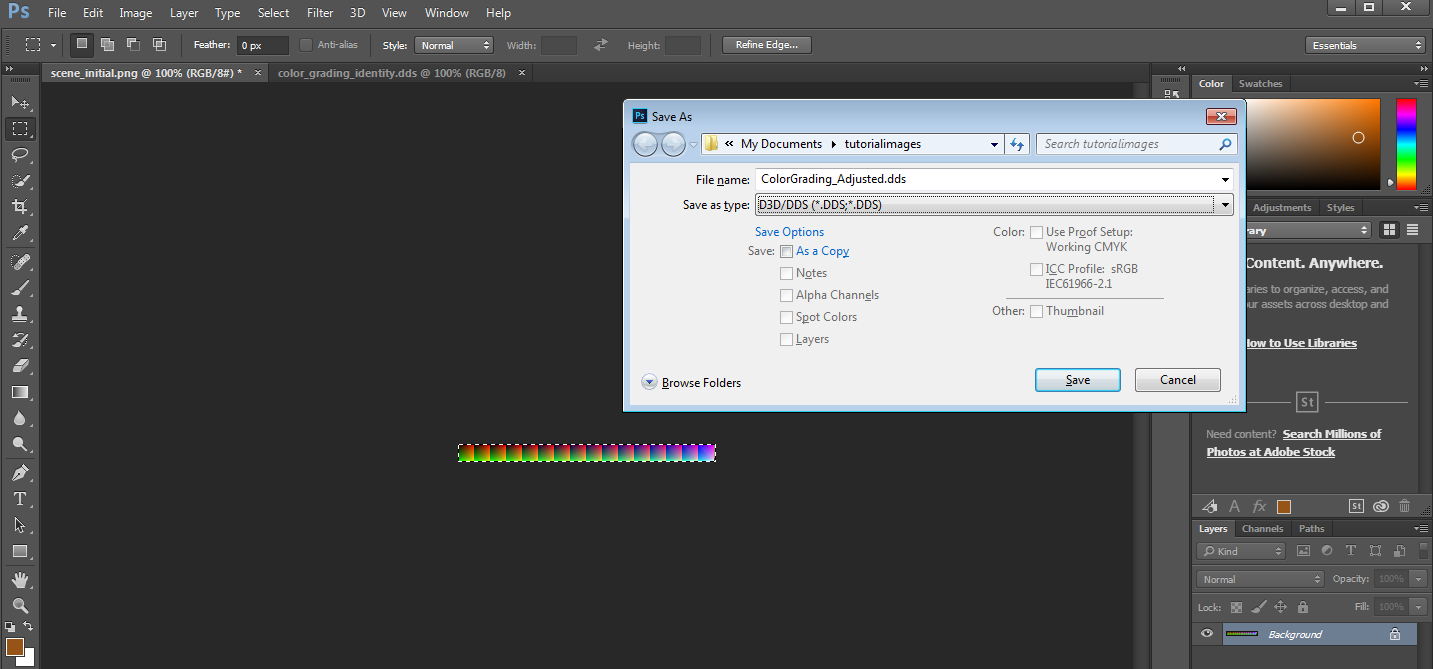The image size is (1433, 669).
Task: Select the Zoom tool
Action: [x=20, y=605]
